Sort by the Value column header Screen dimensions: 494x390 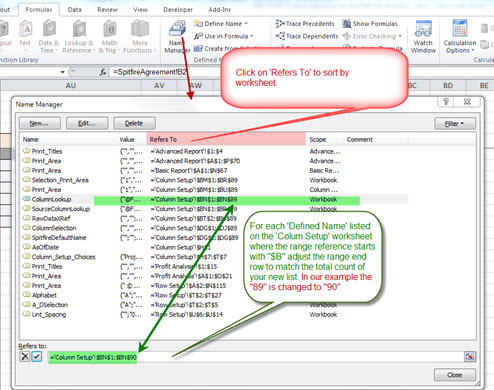pyautogui.click(x=132, y=139)
